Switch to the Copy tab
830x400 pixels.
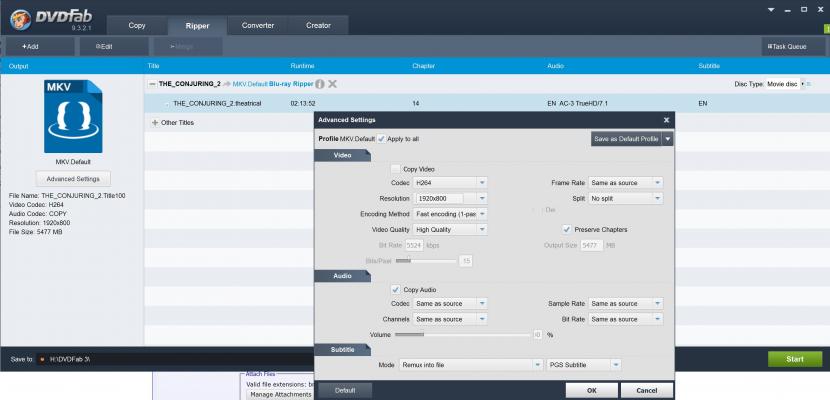tap(137, 24)
